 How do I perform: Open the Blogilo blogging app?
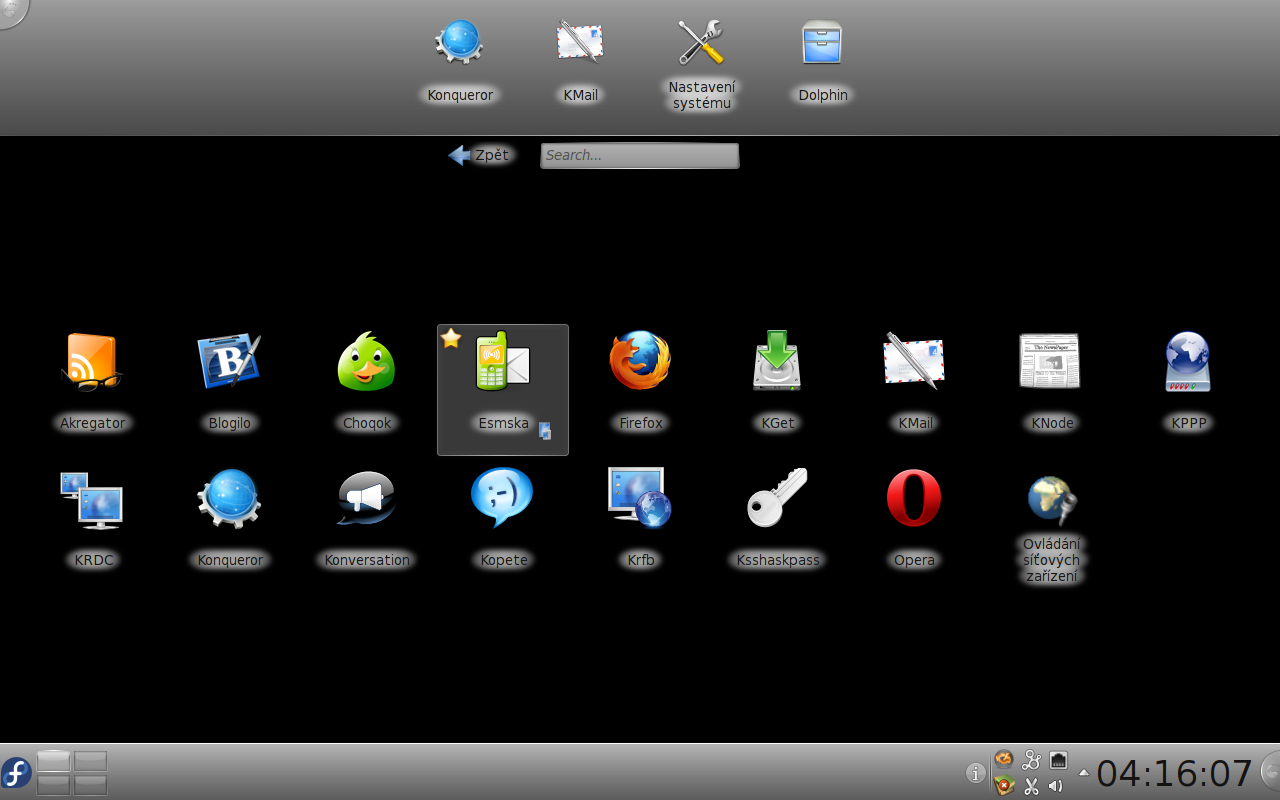click(x=229, y=362)
